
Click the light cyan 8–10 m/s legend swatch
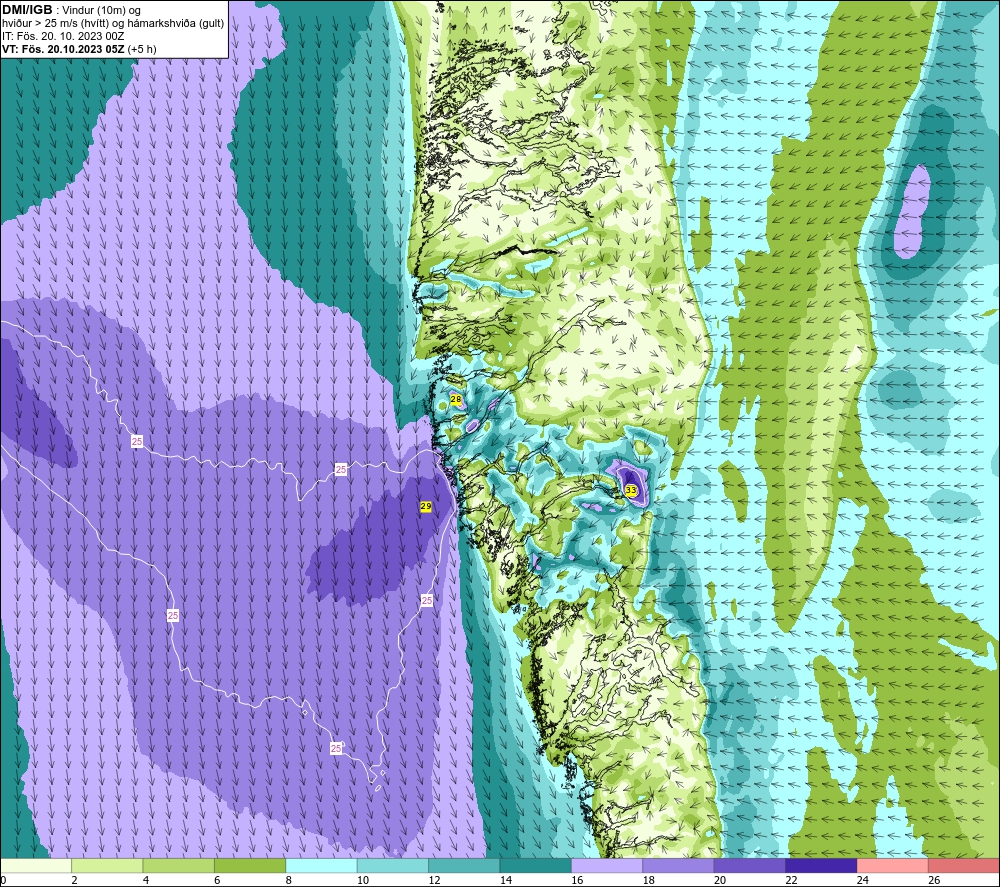321,866
